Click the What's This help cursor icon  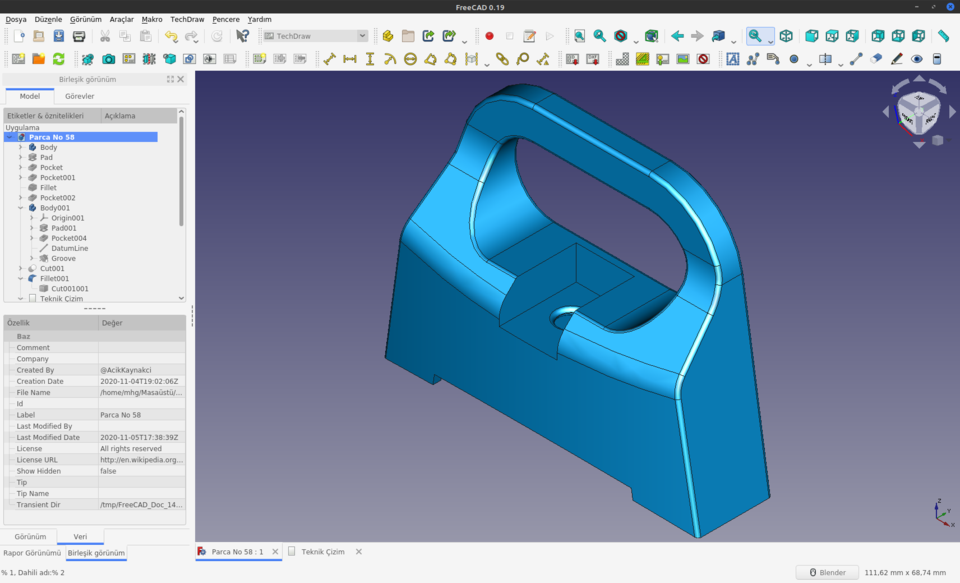(242, 36)
